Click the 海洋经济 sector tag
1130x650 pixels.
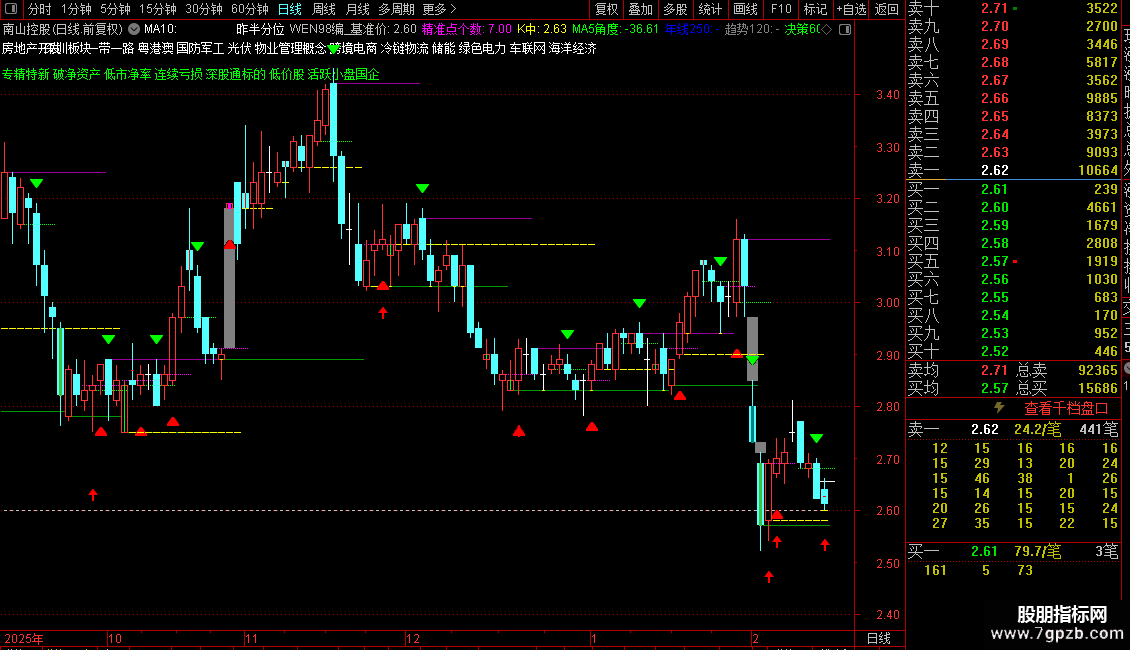tap(572, 48)
